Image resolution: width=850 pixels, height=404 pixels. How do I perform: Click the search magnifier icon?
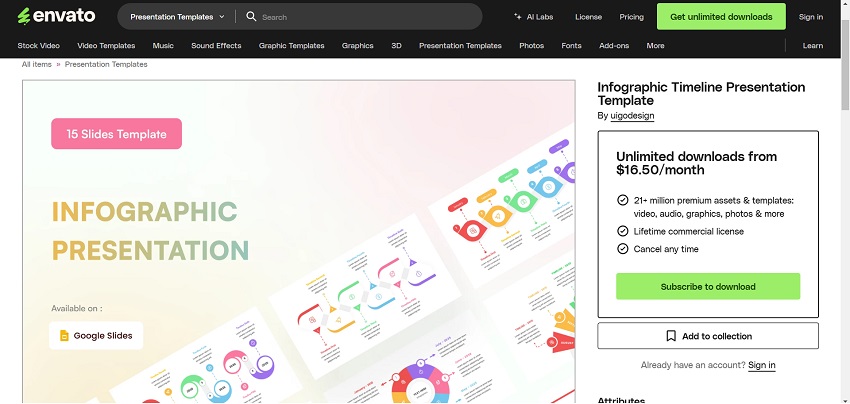tap(251, 16)
